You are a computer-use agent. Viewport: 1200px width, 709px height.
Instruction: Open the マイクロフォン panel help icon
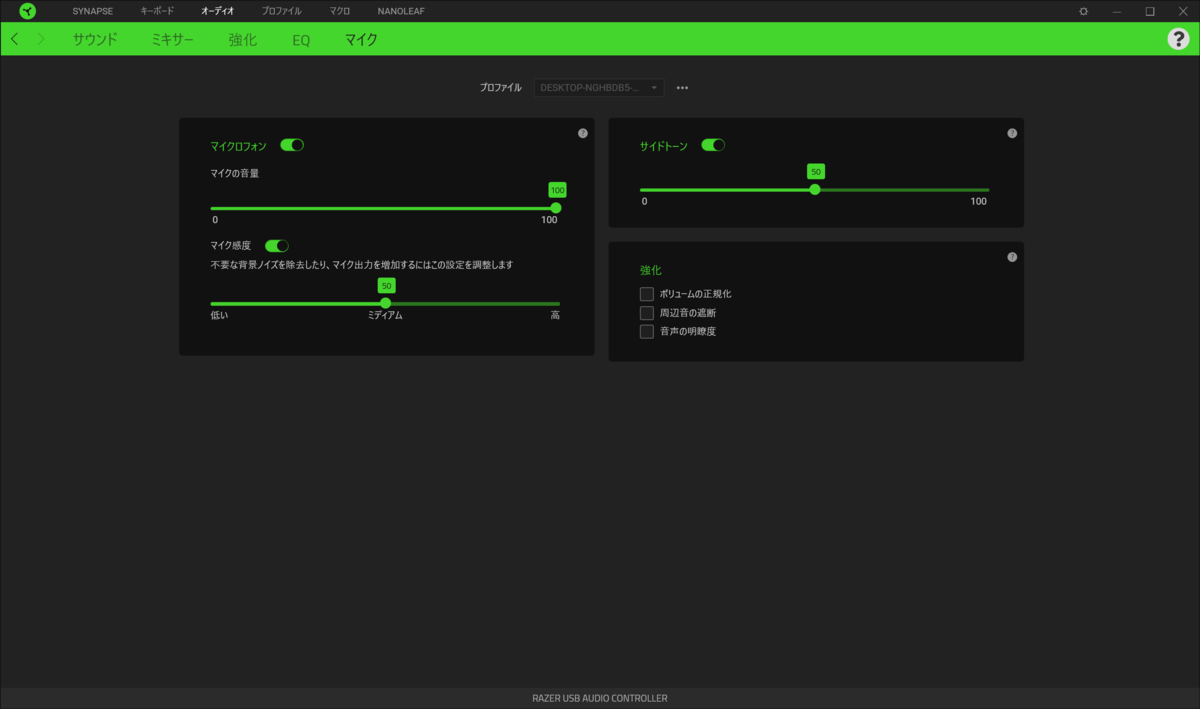(x=583, y=133)
